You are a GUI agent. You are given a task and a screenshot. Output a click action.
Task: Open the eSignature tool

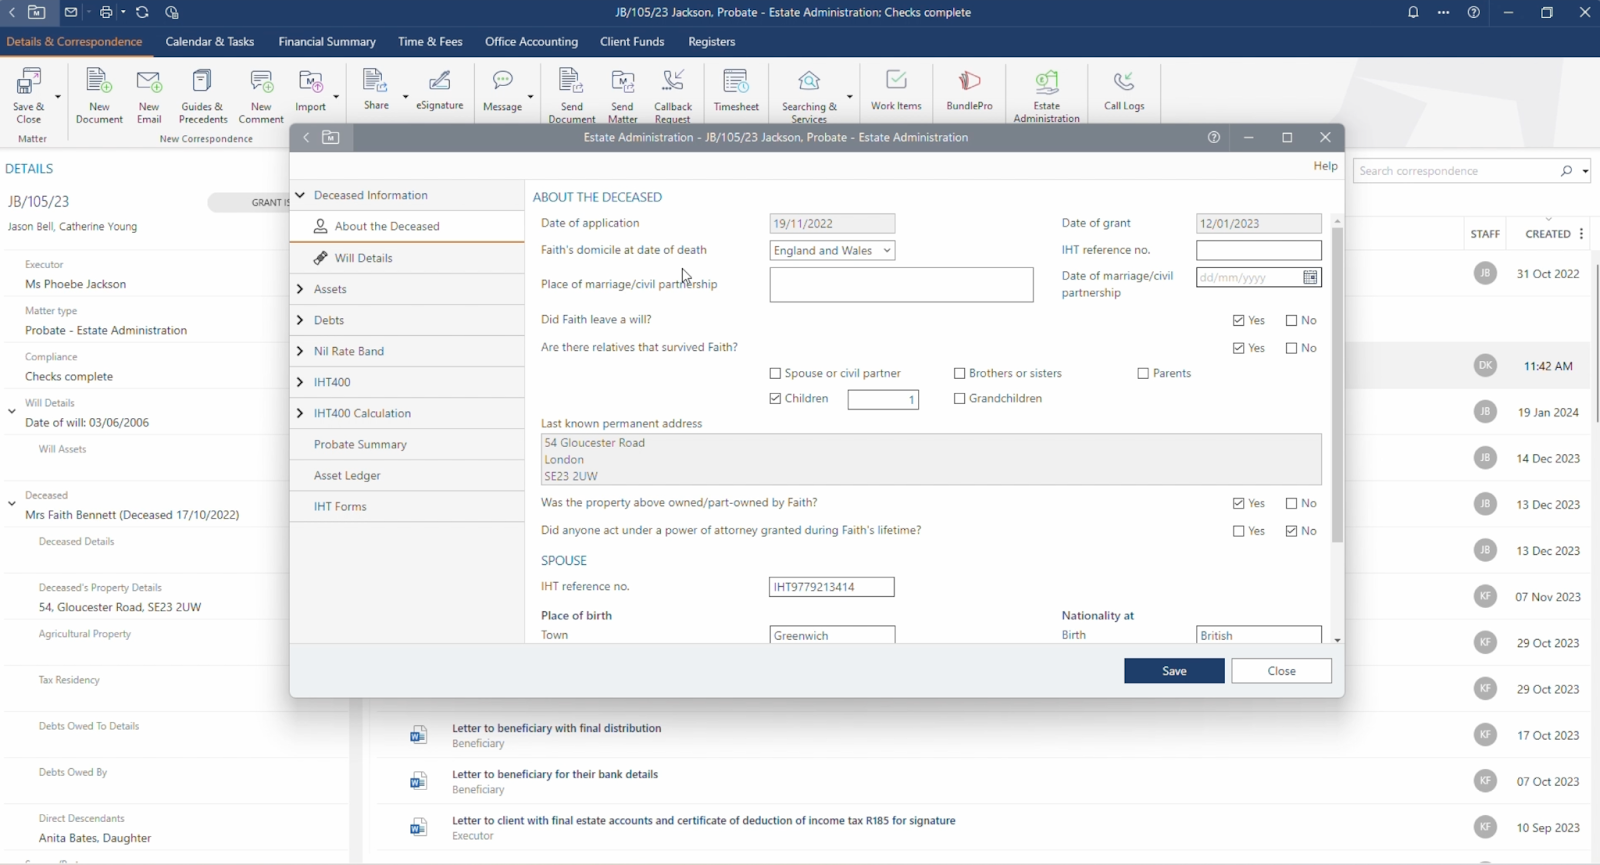(x=440, y=89)
